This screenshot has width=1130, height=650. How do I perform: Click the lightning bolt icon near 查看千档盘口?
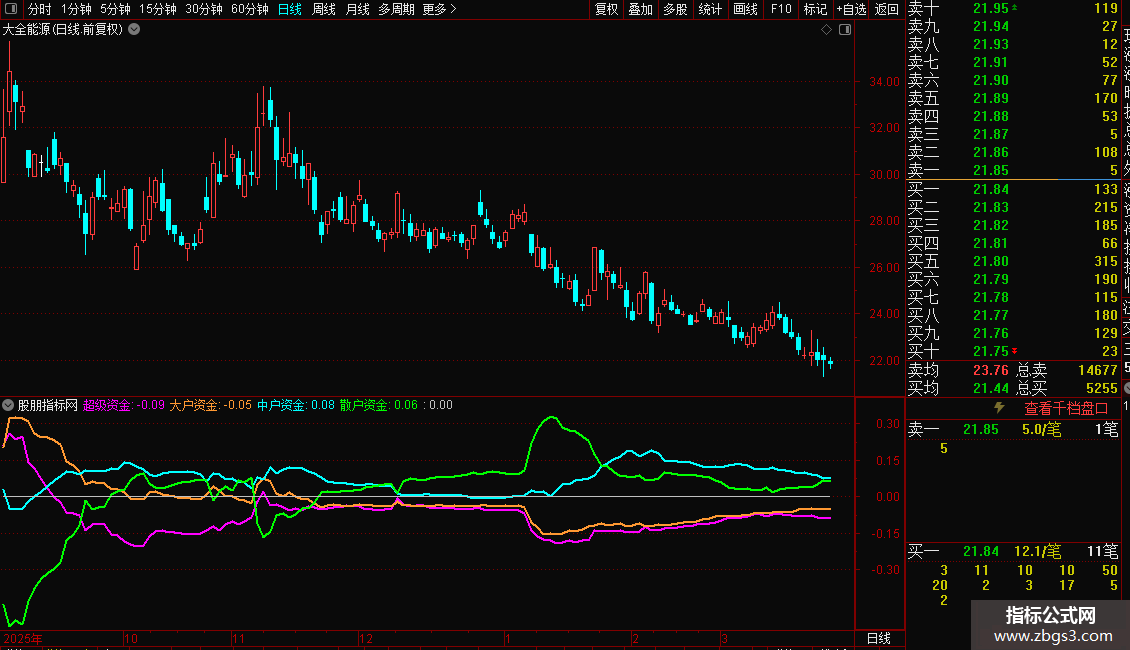click(998, 408)
